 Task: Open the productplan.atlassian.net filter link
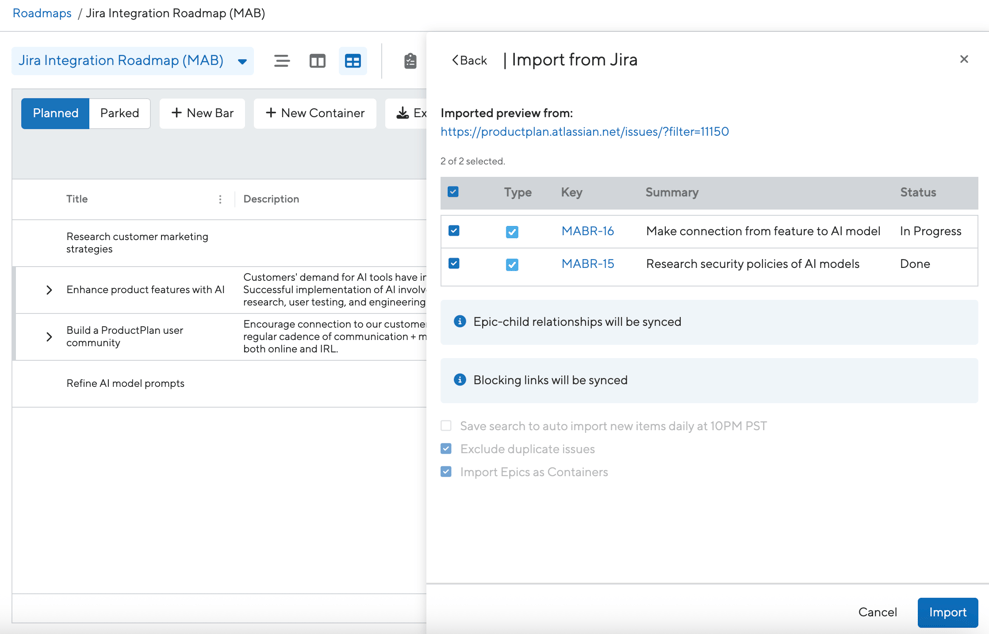tap(585, 132)
